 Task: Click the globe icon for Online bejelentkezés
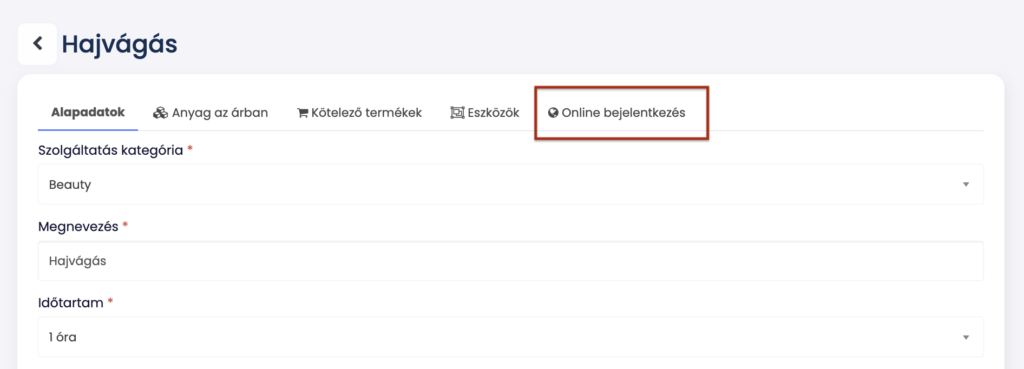pyautogui.click(x=553, y=113)
